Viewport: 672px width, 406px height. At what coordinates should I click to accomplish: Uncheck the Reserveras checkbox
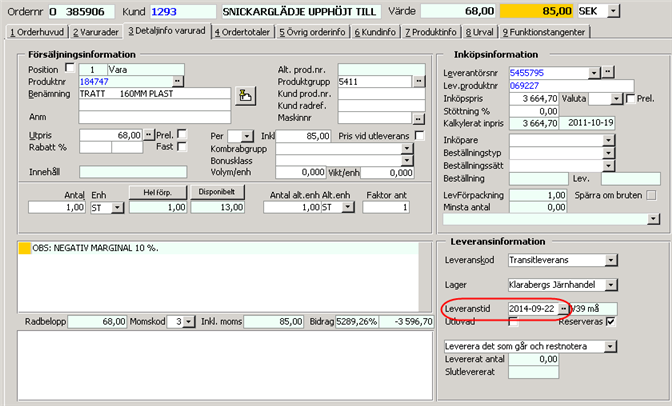point(611,322)
